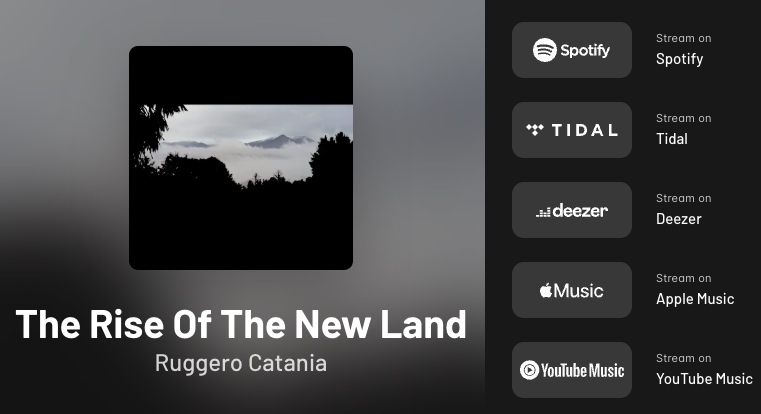Image resolution: width=761 pixels, height=414 pixels.
Task: Click the Apple logo glyph
Action: tap(546, 290)
